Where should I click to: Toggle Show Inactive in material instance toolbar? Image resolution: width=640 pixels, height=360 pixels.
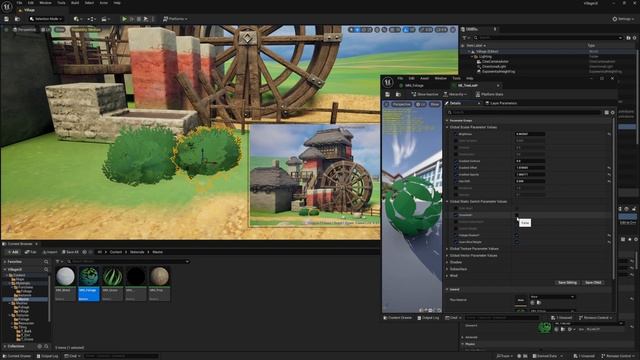point(424,94)
